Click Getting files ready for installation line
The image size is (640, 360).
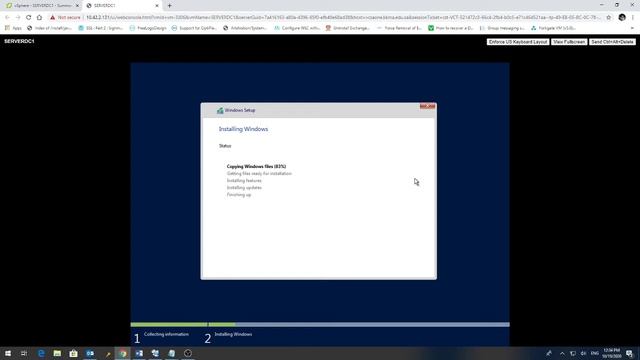click(259, 173)
